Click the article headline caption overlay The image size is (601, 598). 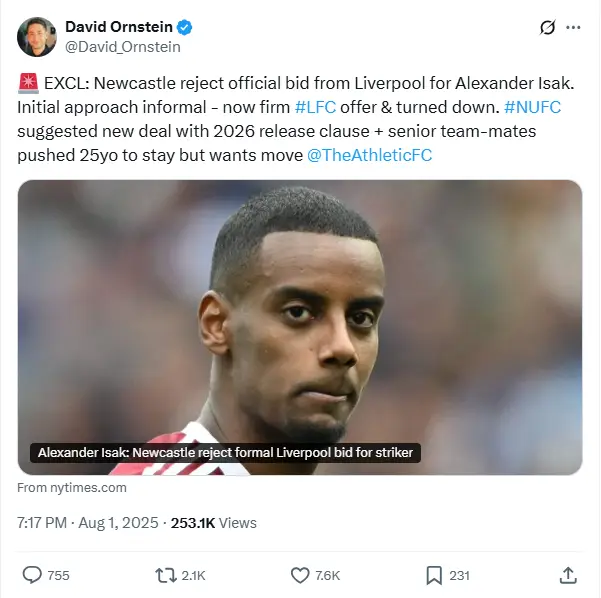[225, 453]
